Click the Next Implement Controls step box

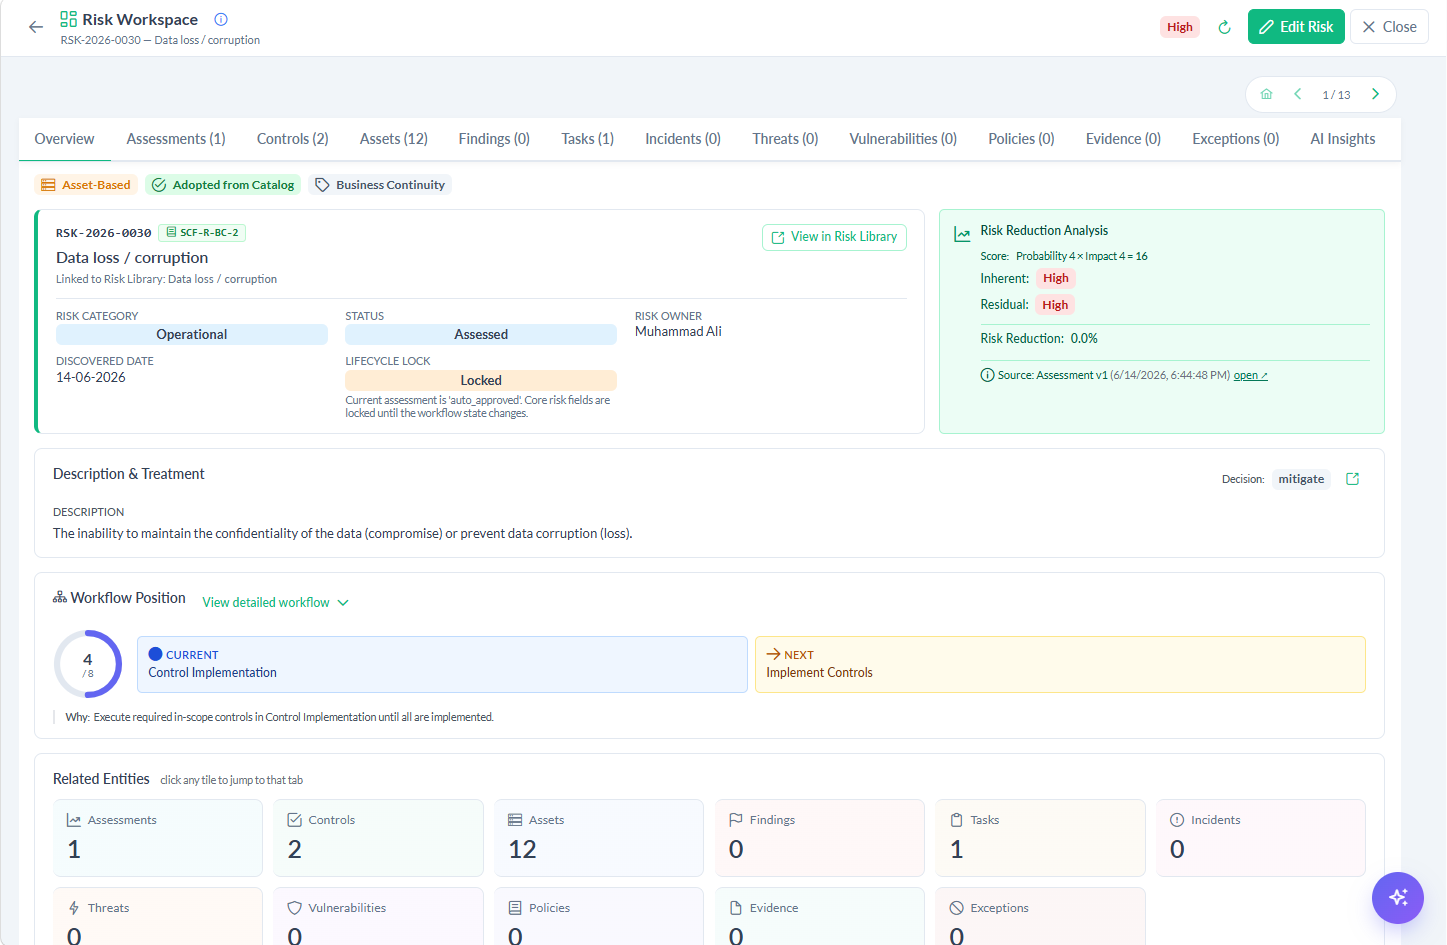1060,664
